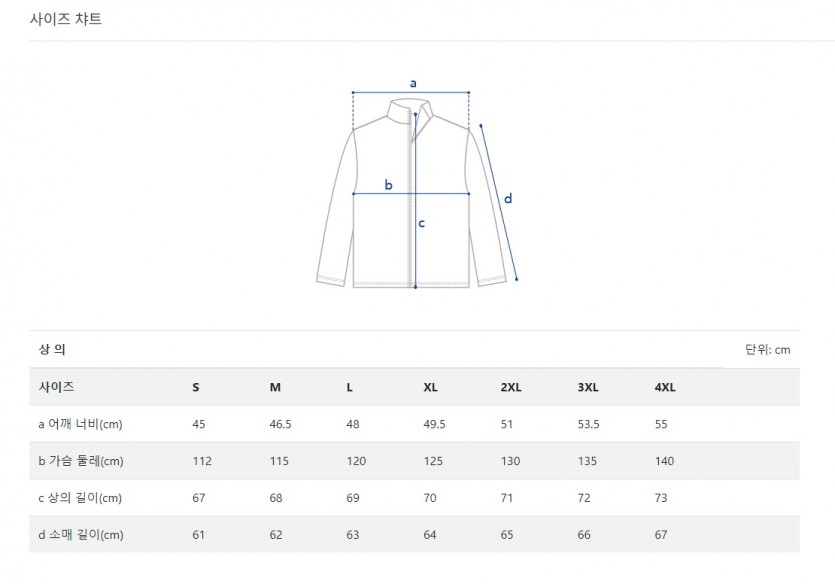Image resolution: width=835 pixels, height=584 pixels.
Task: Click the '사이즈 챠트' heading
Action: pyautogui.click(x=66, y=19)
